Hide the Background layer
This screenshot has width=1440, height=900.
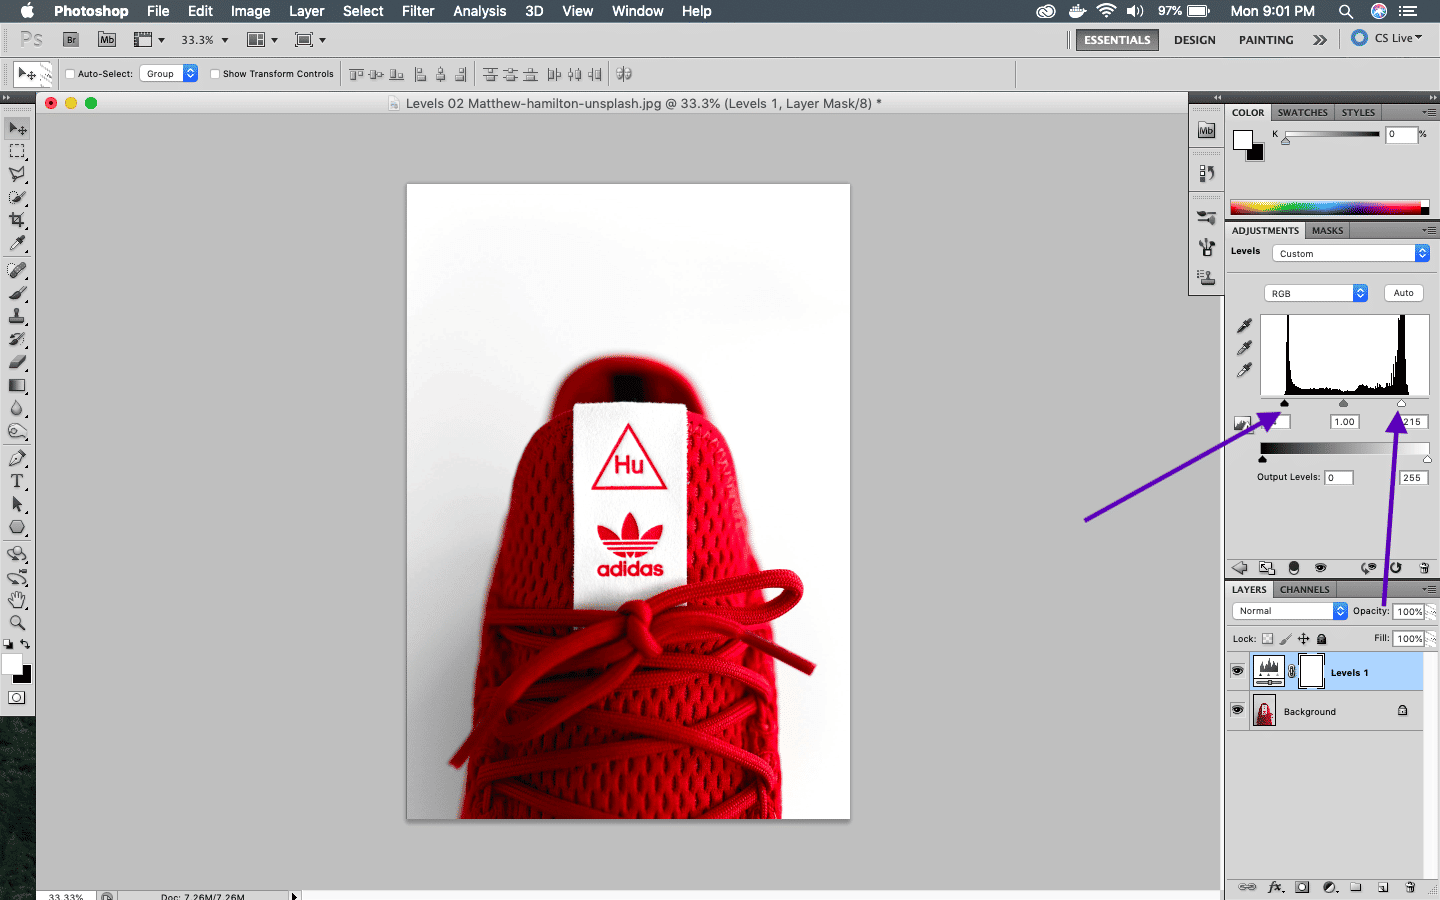click(1237, 710)
